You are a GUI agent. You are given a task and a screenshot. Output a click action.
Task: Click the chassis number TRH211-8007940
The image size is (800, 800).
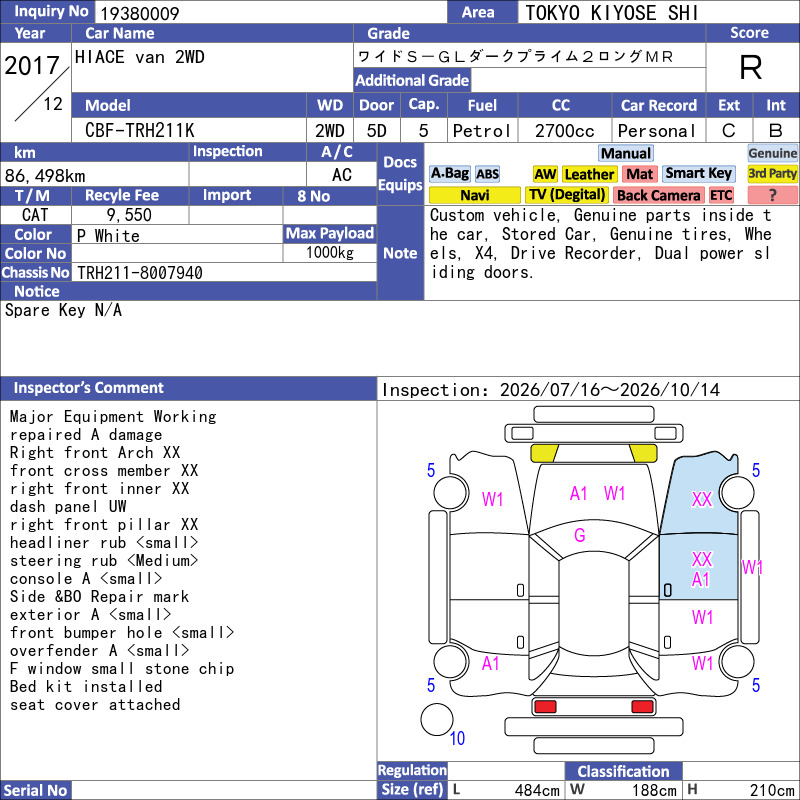[139, 272]
